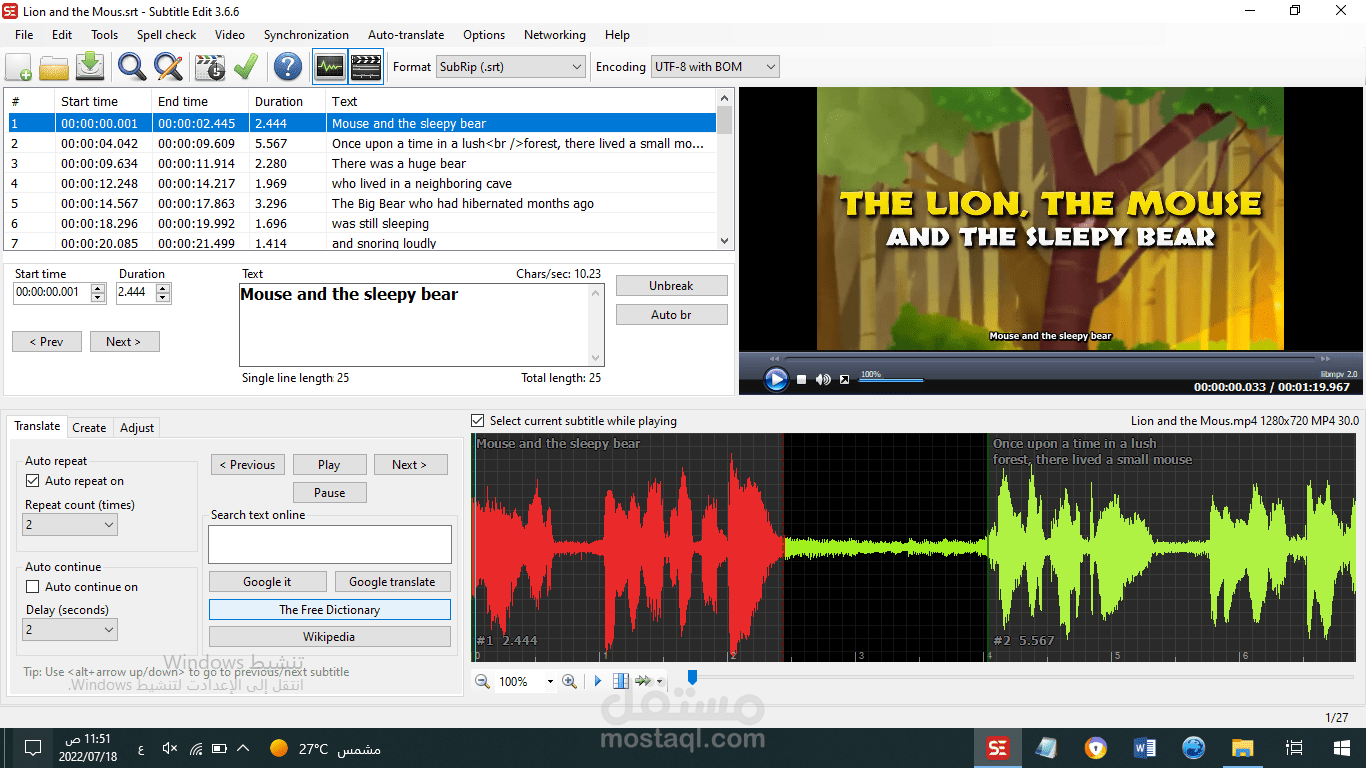Image resolution: width=1366 pixels, height=768 pixels.
Task: Click the Google translate button
Action: coord(392,581)
